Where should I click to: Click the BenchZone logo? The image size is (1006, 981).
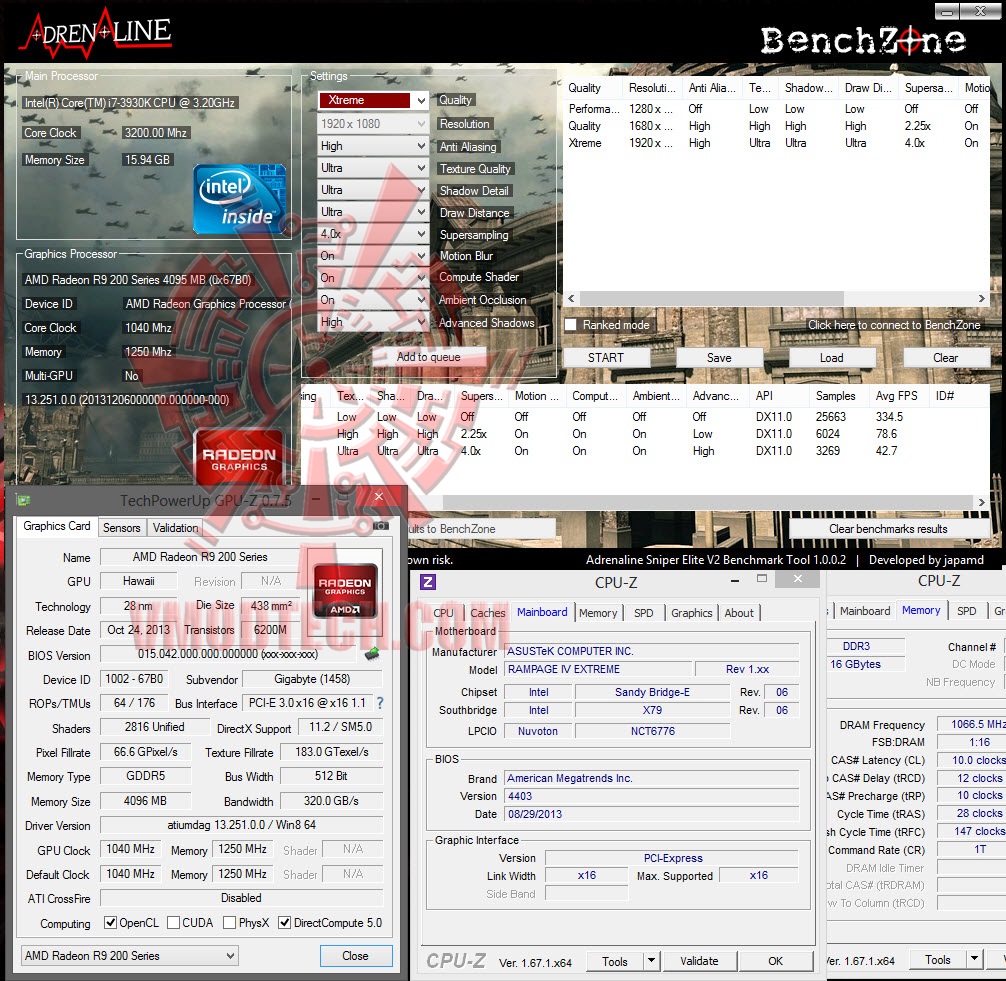tap(863, 40)
